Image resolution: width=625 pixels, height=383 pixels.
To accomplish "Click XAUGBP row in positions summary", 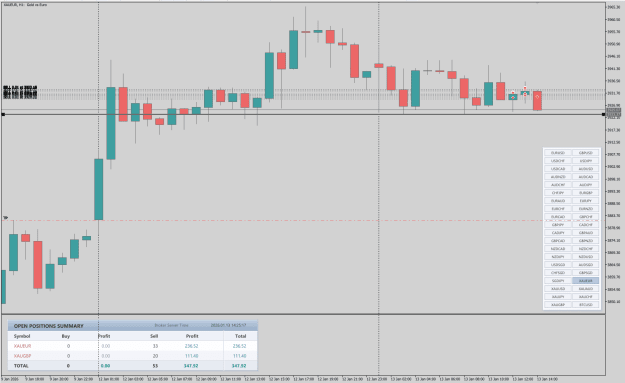I will pyautogui.click(x=132, y=356).
